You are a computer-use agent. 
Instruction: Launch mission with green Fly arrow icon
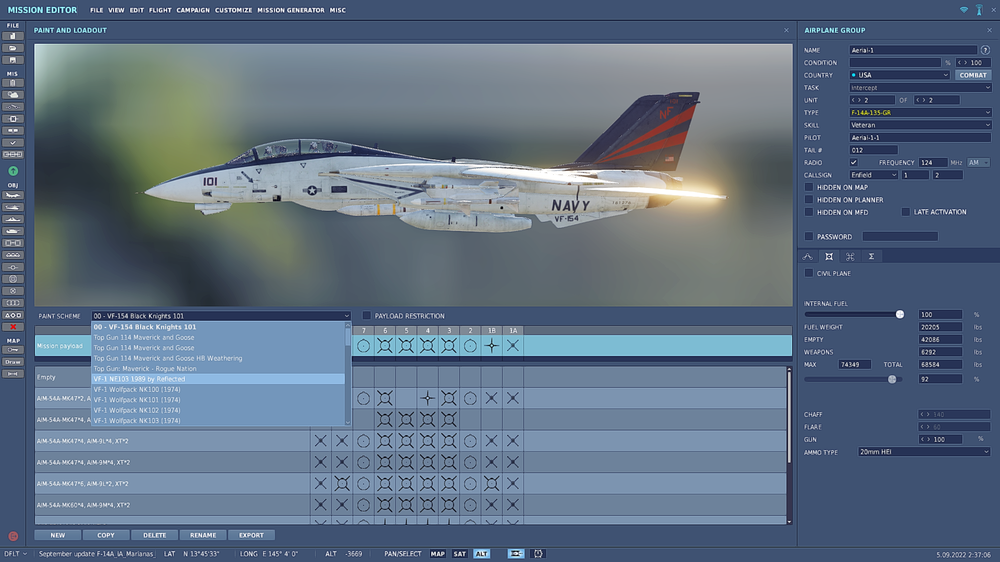point(13,171)
